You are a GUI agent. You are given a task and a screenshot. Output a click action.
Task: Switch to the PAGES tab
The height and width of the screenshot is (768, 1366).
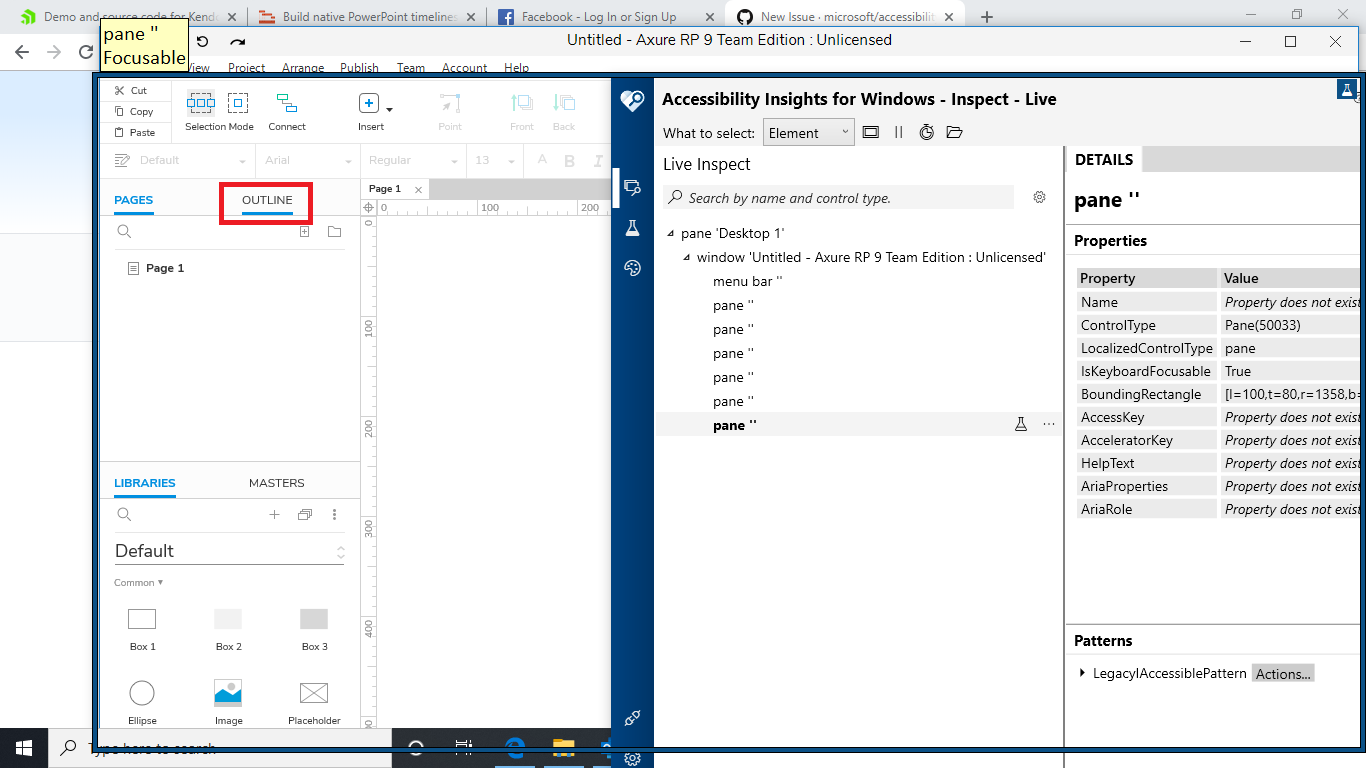pos(133,200)
